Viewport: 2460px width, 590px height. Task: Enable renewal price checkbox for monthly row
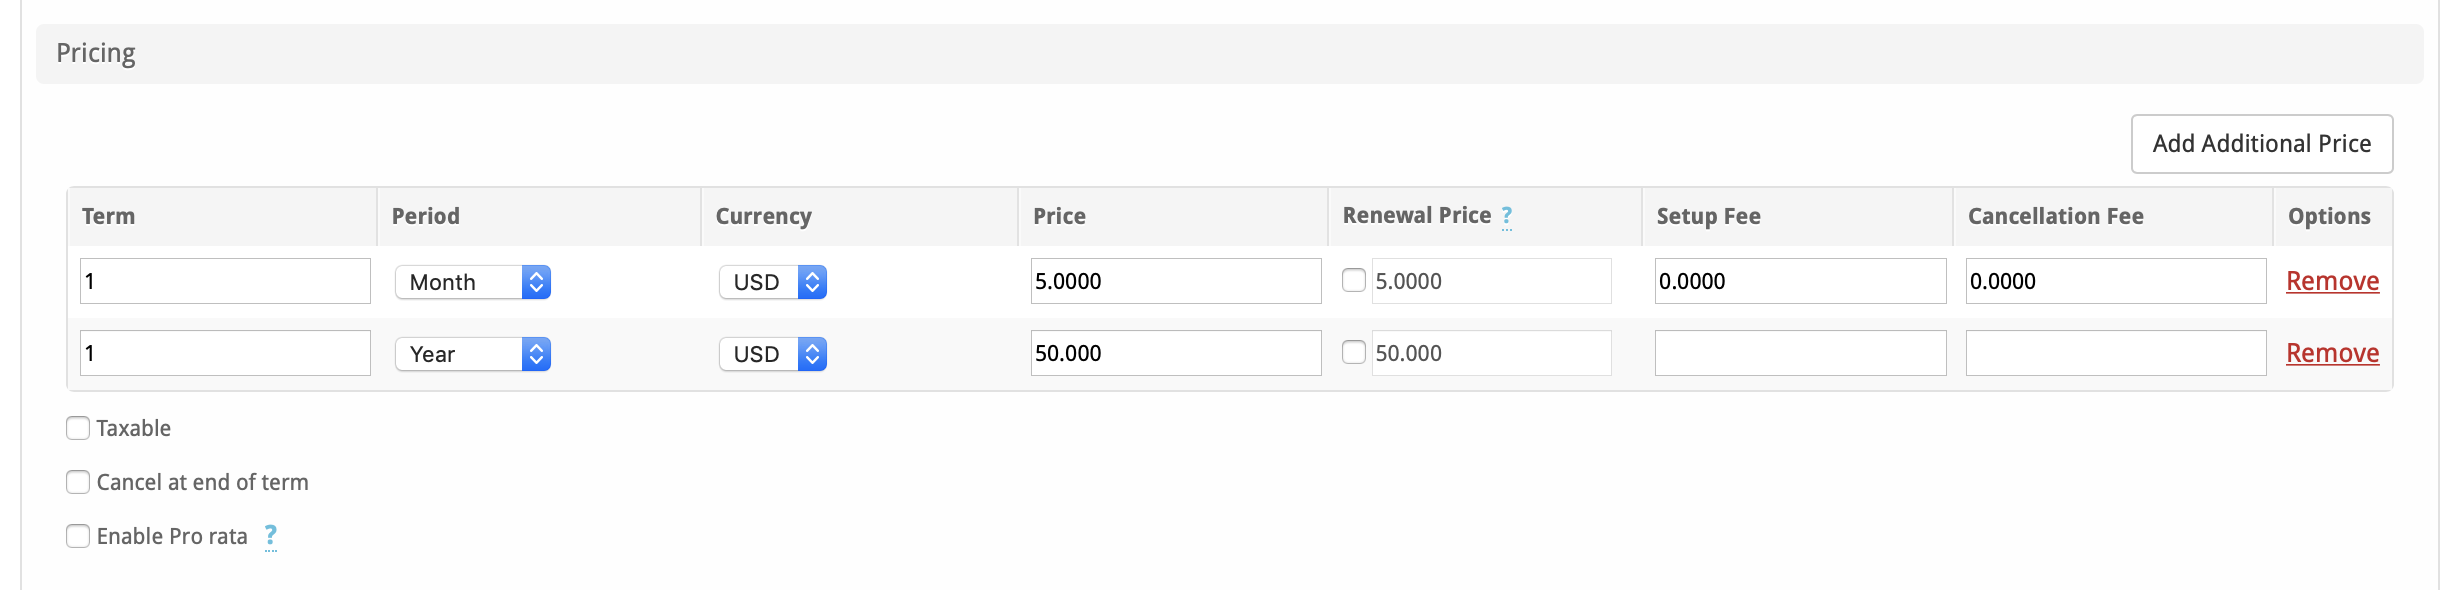tap(1354, 280)
